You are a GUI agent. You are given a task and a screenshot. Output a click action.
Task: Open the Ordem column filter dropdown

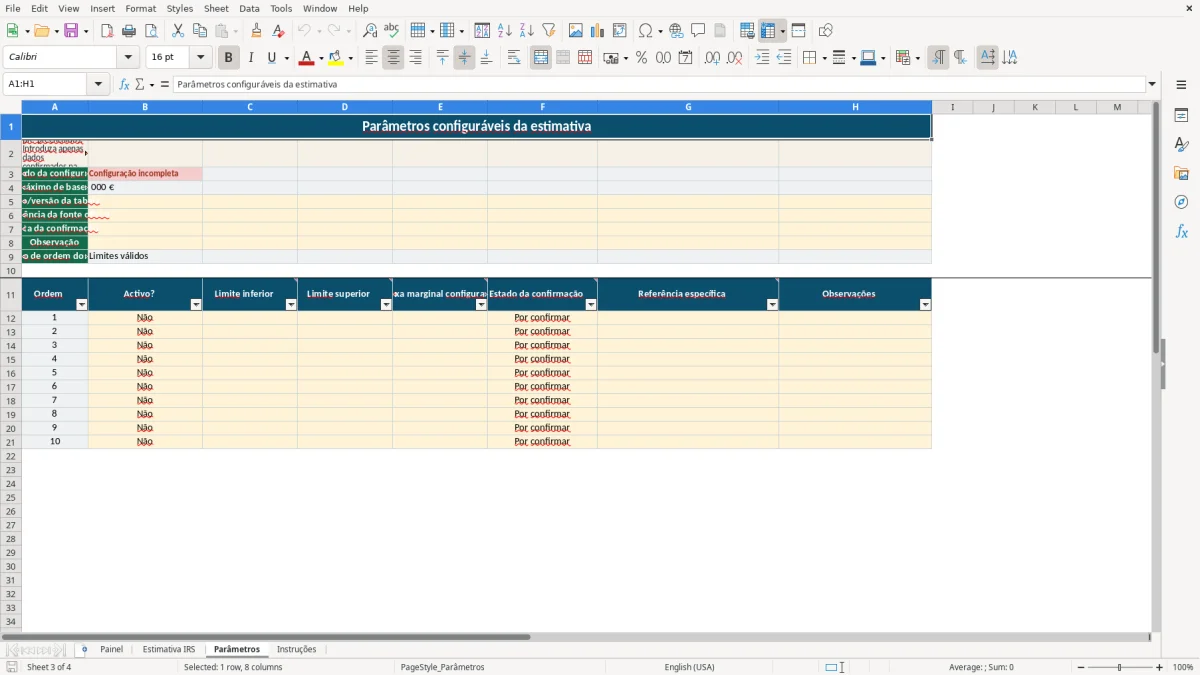click(x=82, y=305)
